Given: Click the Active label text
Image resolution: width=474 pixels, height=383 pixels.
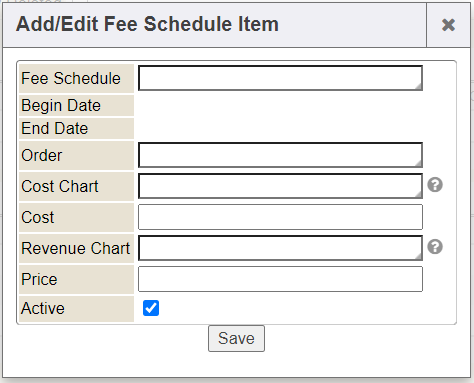Looking at the screenshot, I should coord(43,308).
